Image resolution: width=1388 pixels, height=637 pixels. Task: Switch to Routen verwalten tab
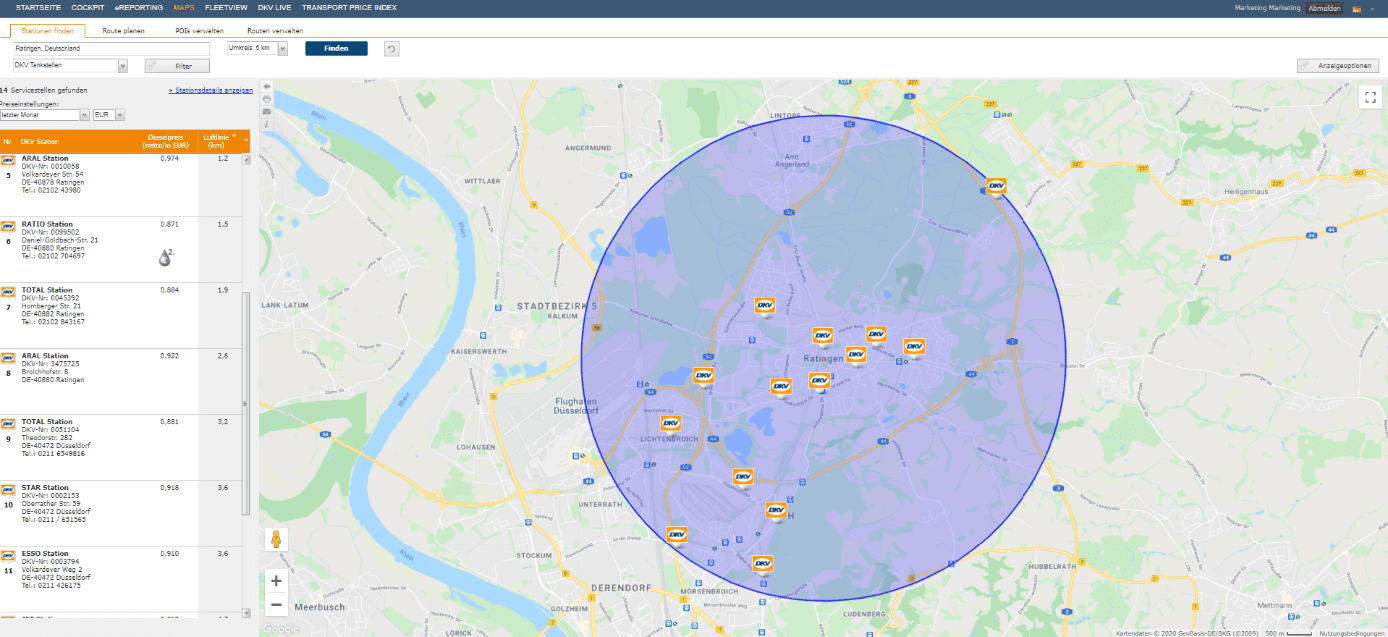coord(275,31)
